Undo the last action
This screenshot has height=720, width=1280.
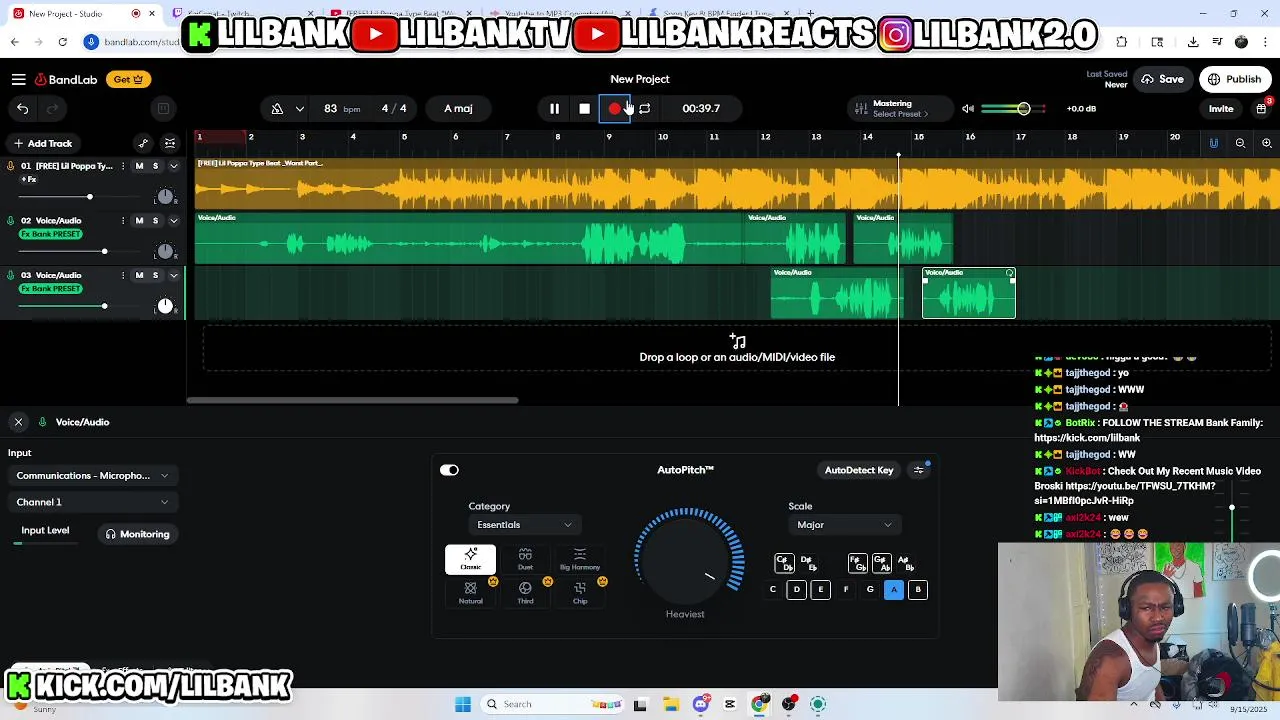tap(22, 108)
